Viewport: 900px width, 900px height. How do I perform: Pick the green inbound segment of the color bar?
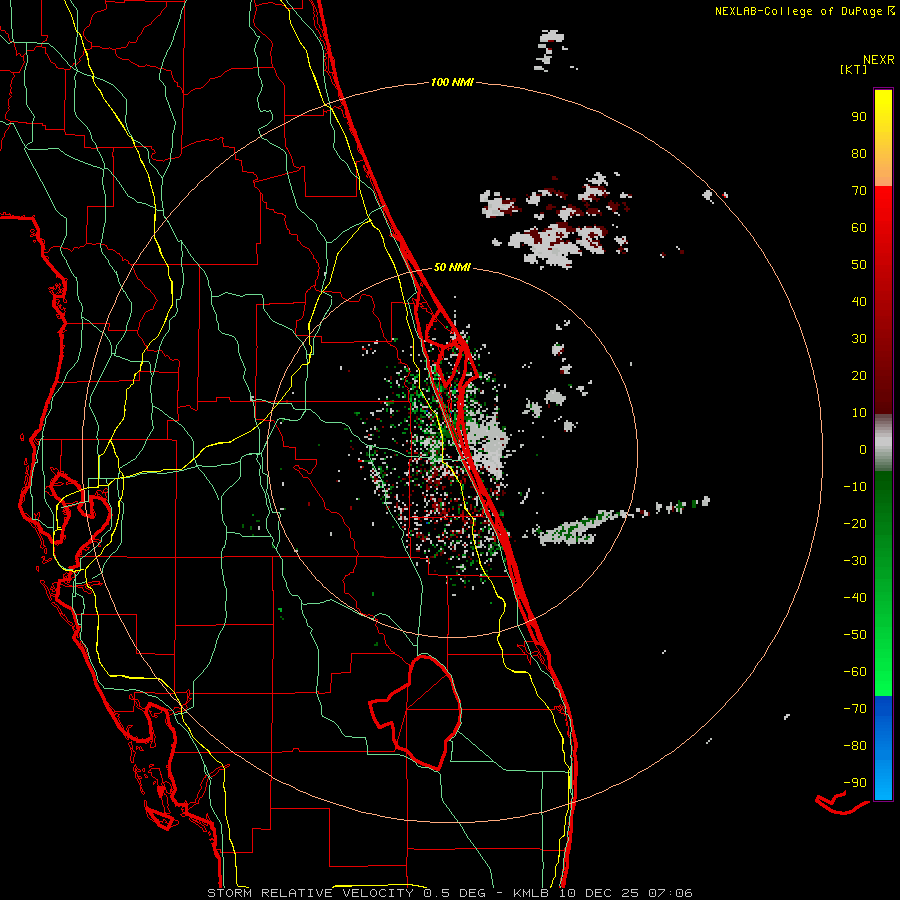coord(883,584)
